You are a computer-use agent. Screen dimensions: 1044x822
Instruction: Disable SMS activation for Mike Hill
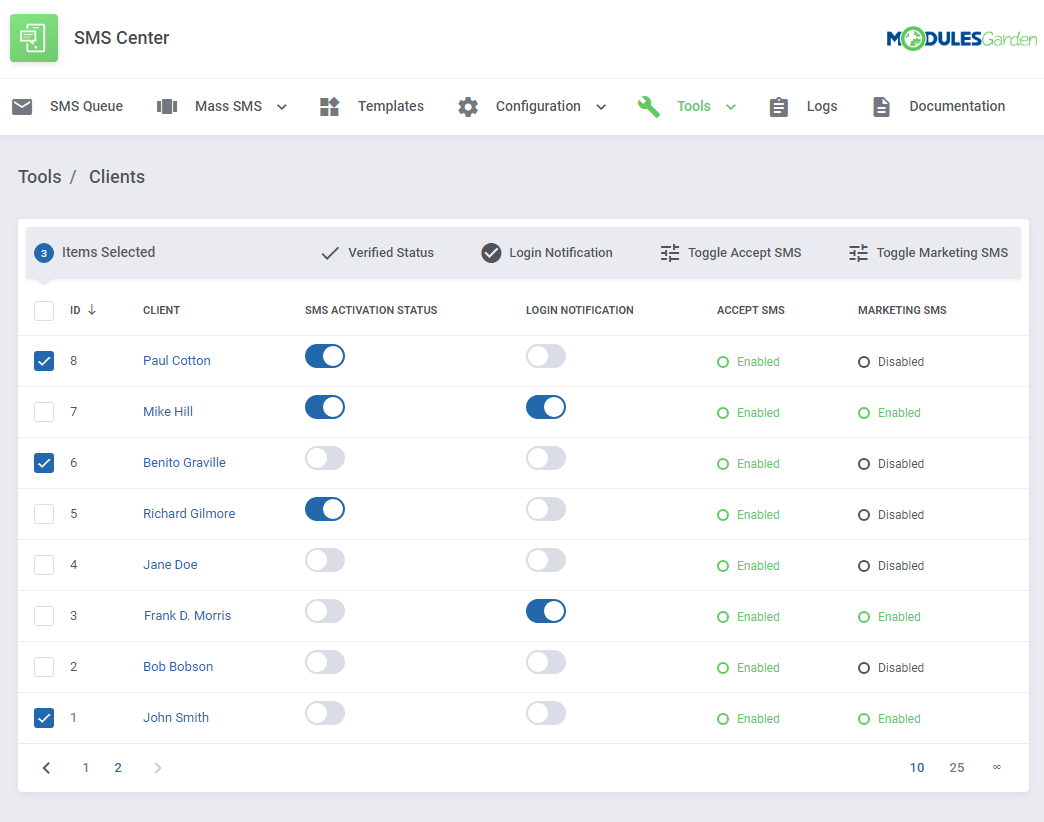325,407
